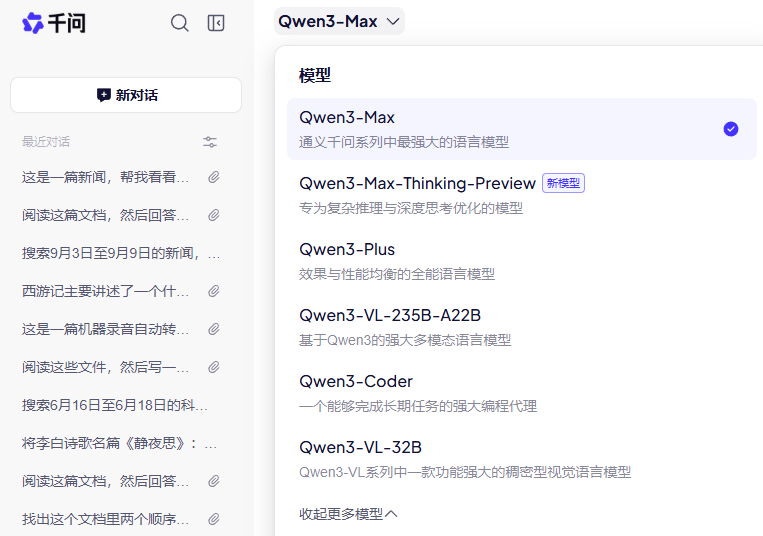The image size is (763, 536).
Task: Click the 新模型 badge label
Action: click(563, 183)
